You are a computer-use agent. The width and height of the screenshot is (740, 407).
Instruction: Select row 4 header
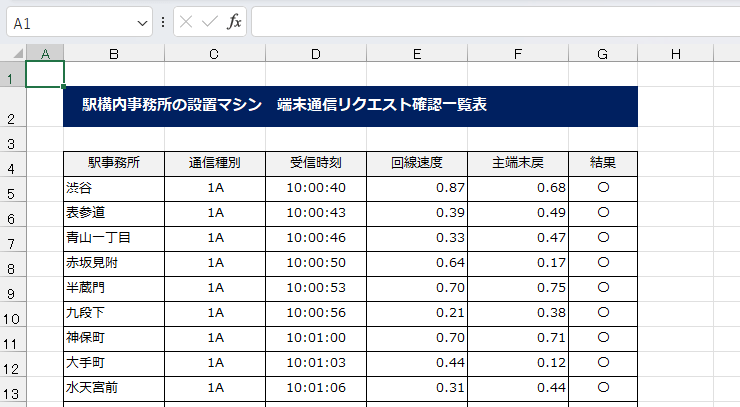(x=13, y=164)
